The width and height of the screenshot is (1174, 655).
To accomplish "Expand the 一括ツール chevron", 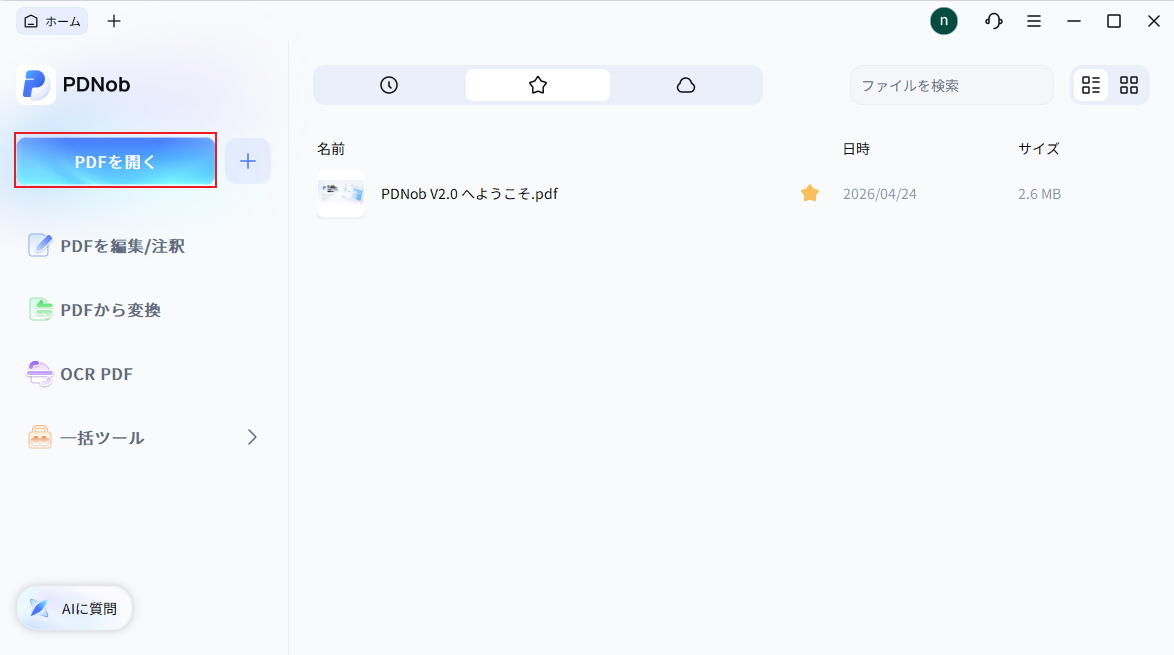I will pyautogui.click(x=252, y=437).
